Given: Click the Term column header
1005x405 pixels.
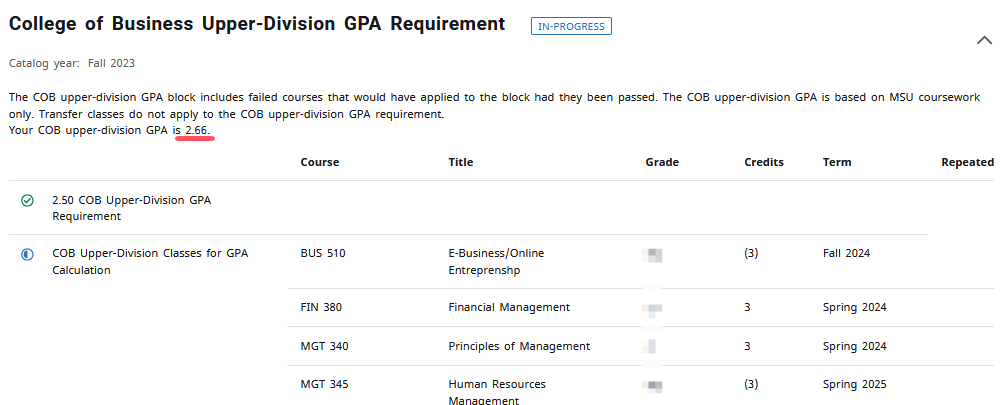Looking at the screenshot, I should click(x=837, y=162).
